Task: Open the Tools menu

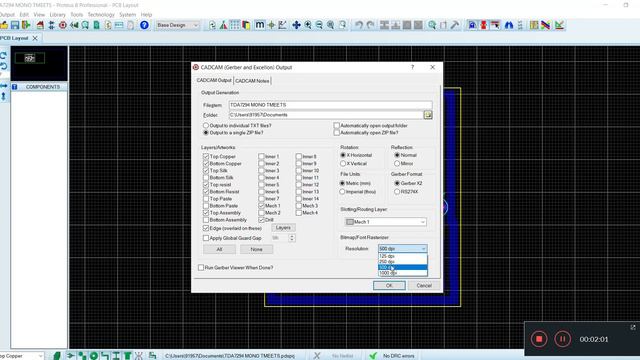Action: (x=77, y=15)
